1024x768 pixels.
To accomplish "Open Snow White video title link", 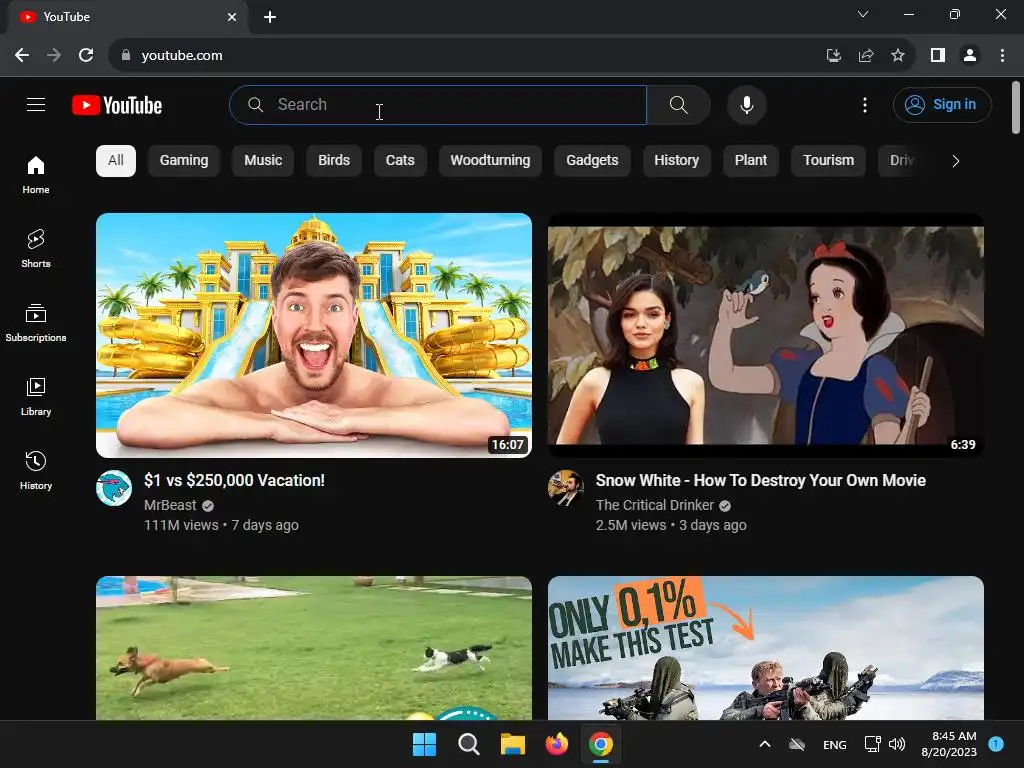I will click(761, 481).
